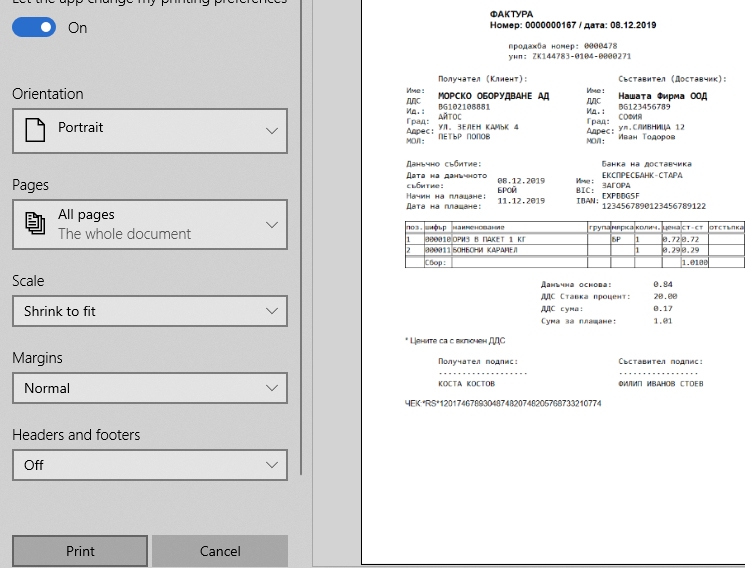This screenshot has width=745, height=568.
Task: Click the chevron in the Orientation box
Action: click(272, 131)
